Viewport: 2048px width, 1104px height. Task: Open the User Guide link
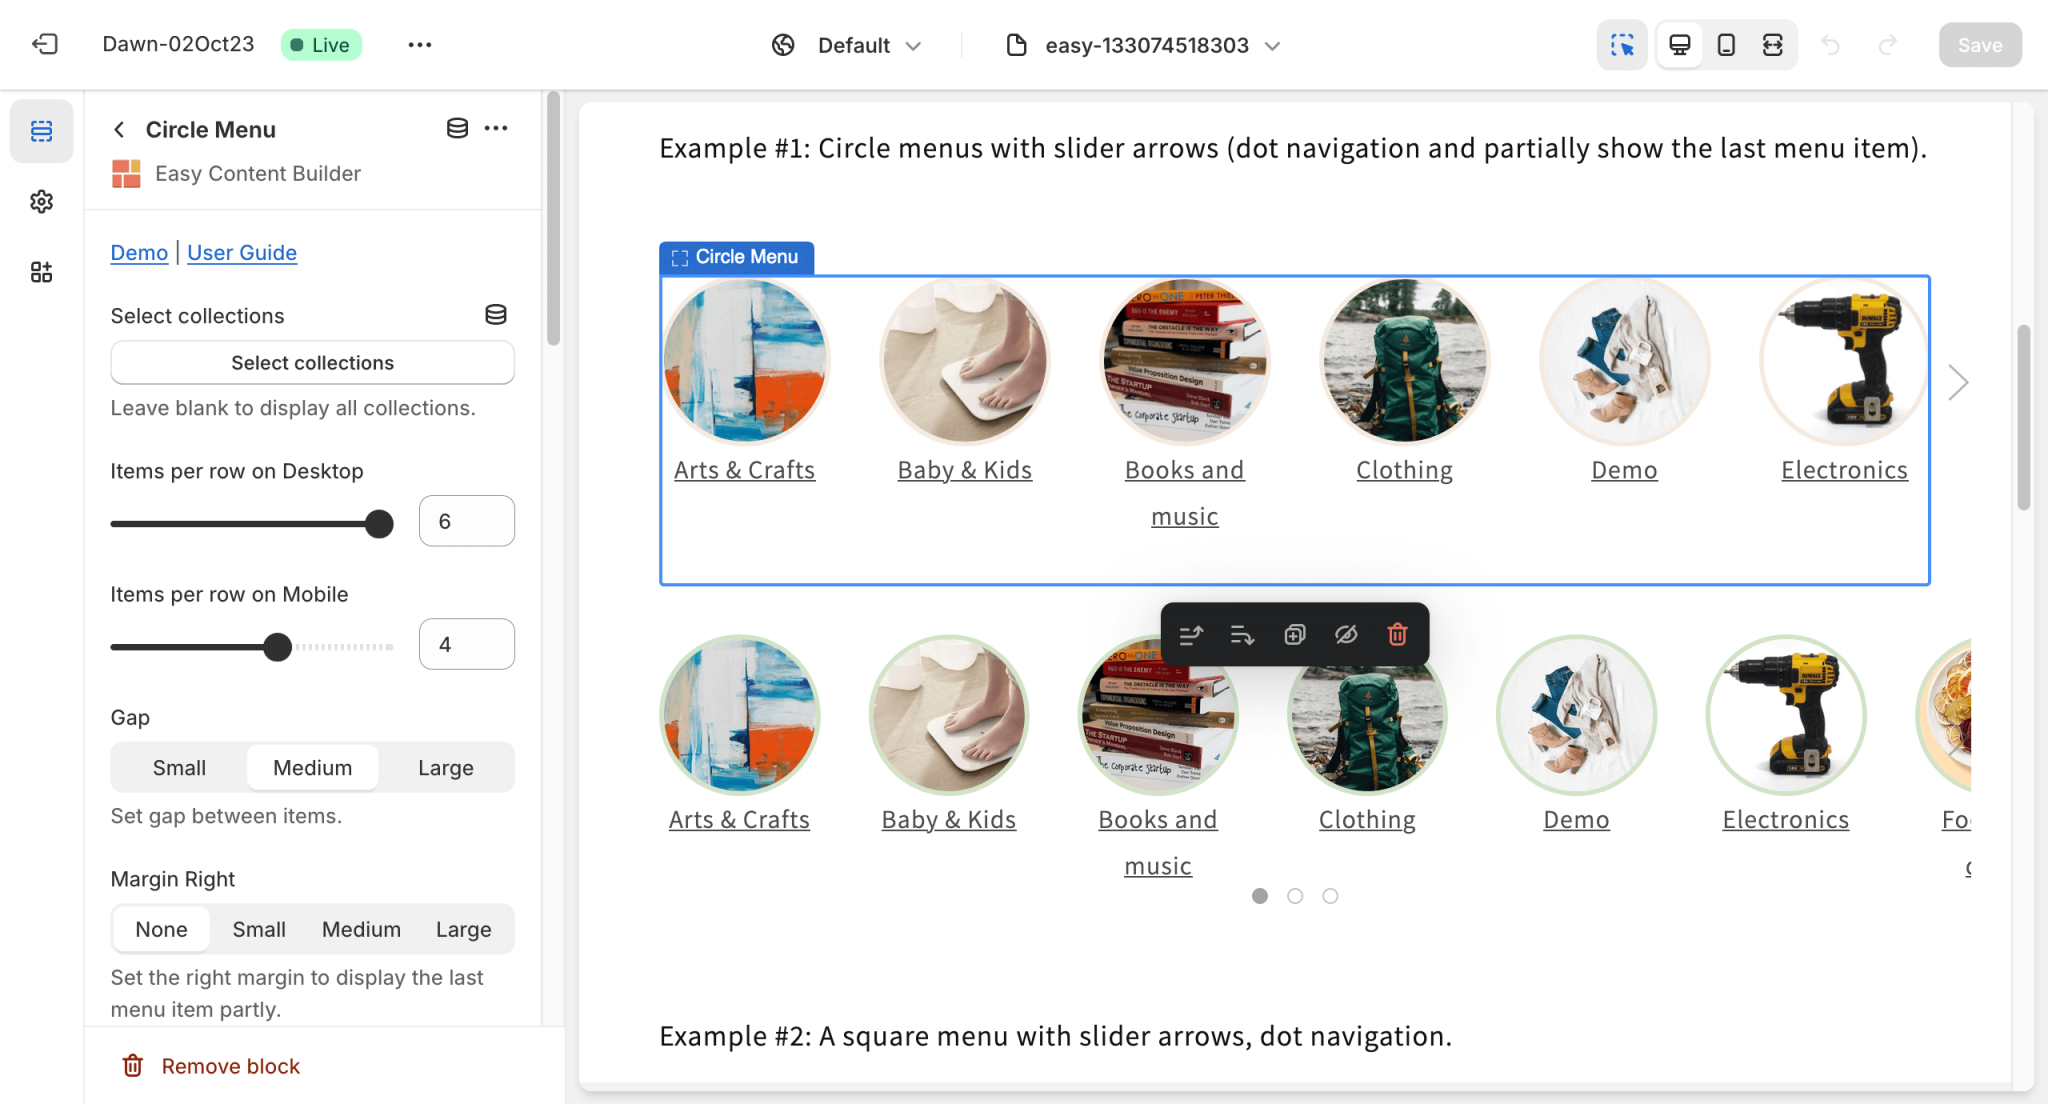pyautogui.click(x=241, y=252)
